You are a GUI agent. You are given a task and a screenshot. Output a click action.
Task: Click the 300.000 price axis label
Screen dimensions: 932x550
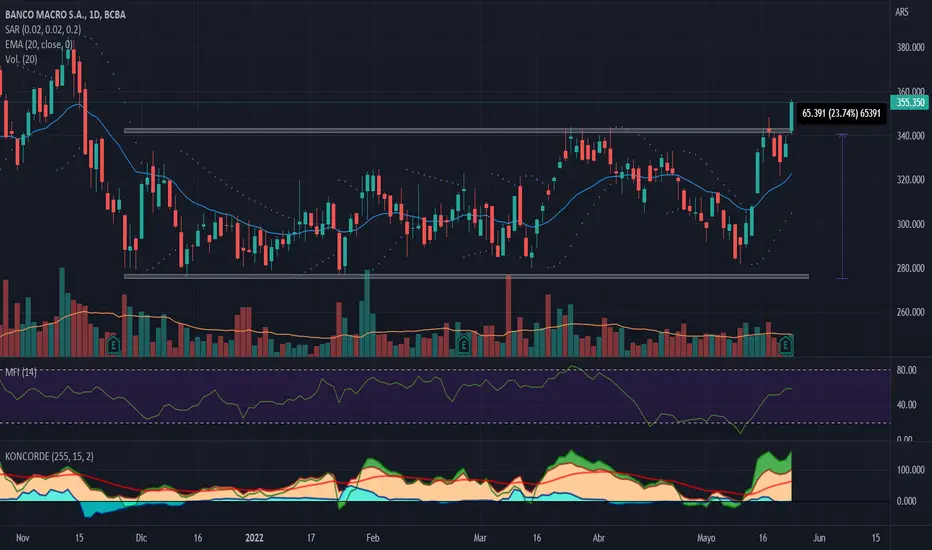point(911,224)
